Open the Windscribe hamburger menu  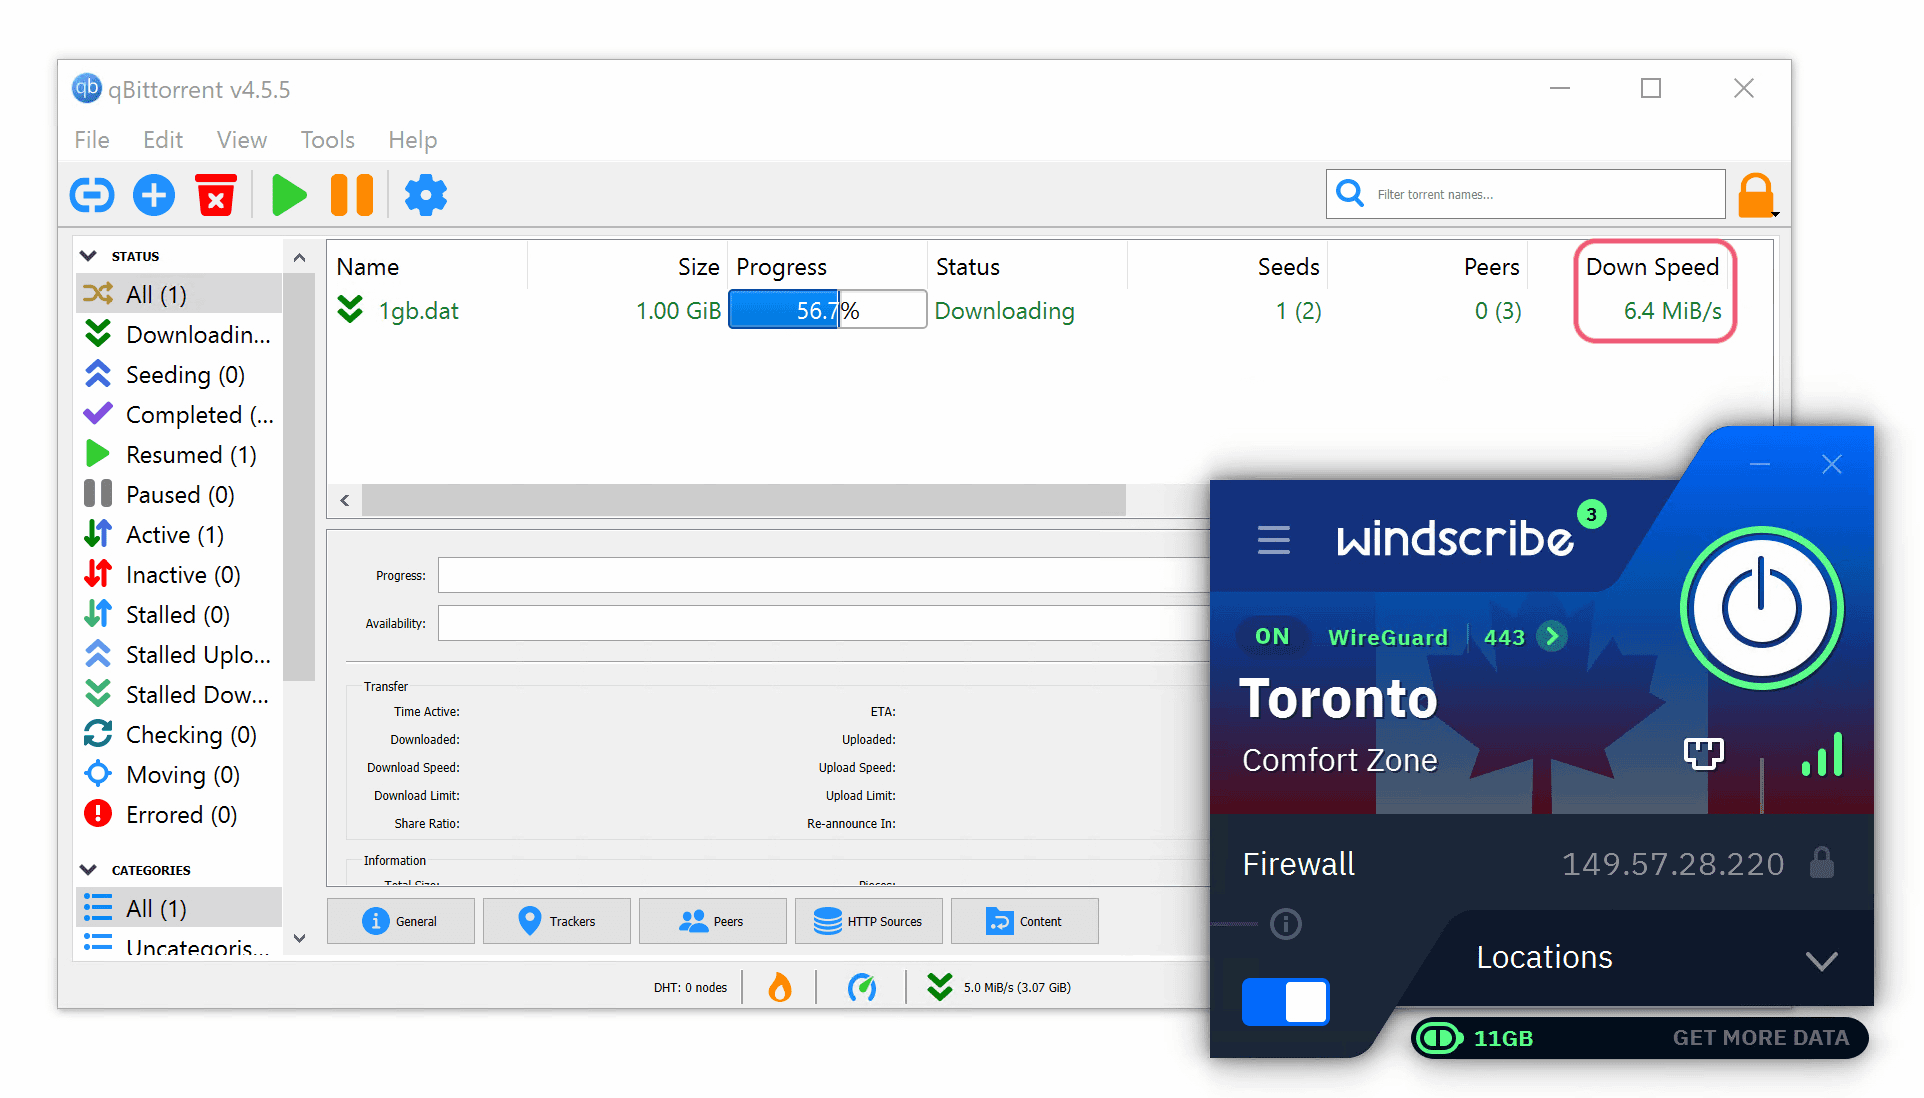point(1273,539)
